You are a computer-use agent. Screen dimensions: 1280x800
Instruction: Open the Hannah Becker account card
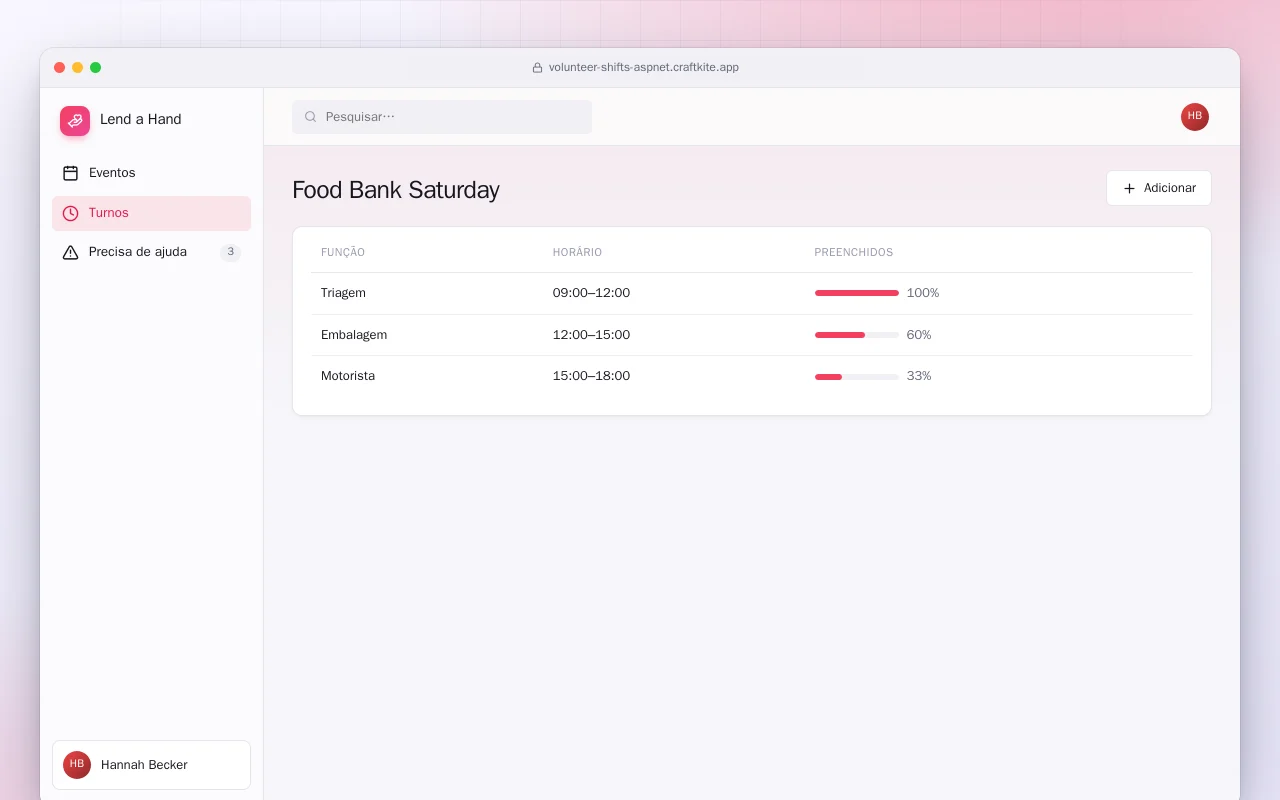click(x=151, y=765)
